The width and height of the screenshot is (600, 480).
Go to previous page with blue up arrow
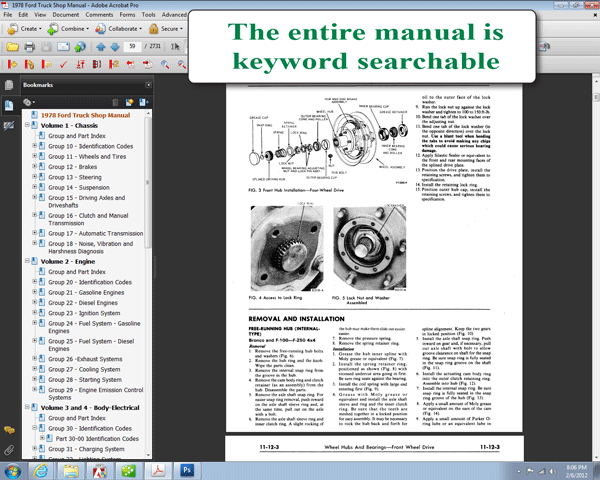[x=101, y=47]
